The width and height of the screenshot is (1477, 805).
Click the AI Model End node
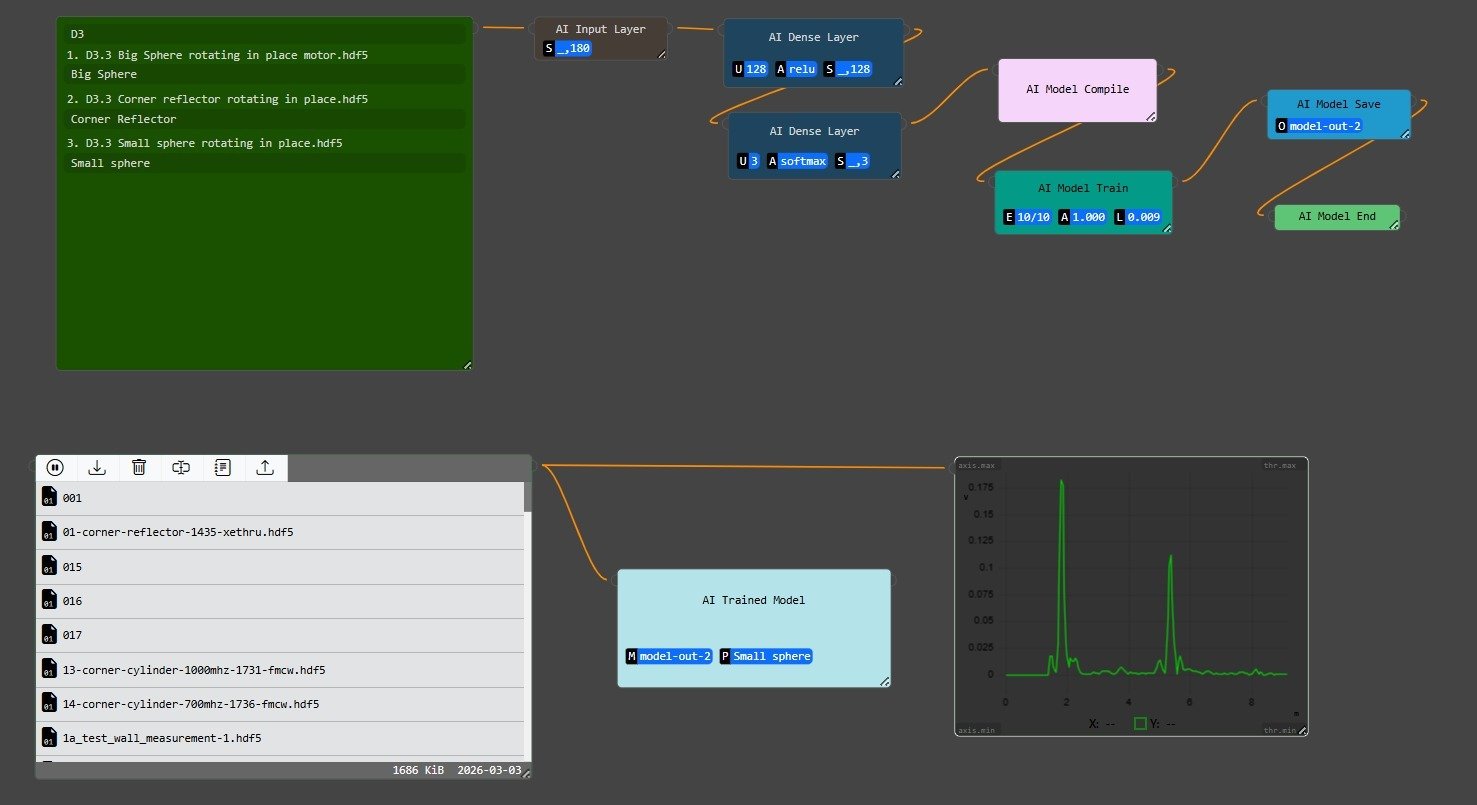[x=1336, y=216]
